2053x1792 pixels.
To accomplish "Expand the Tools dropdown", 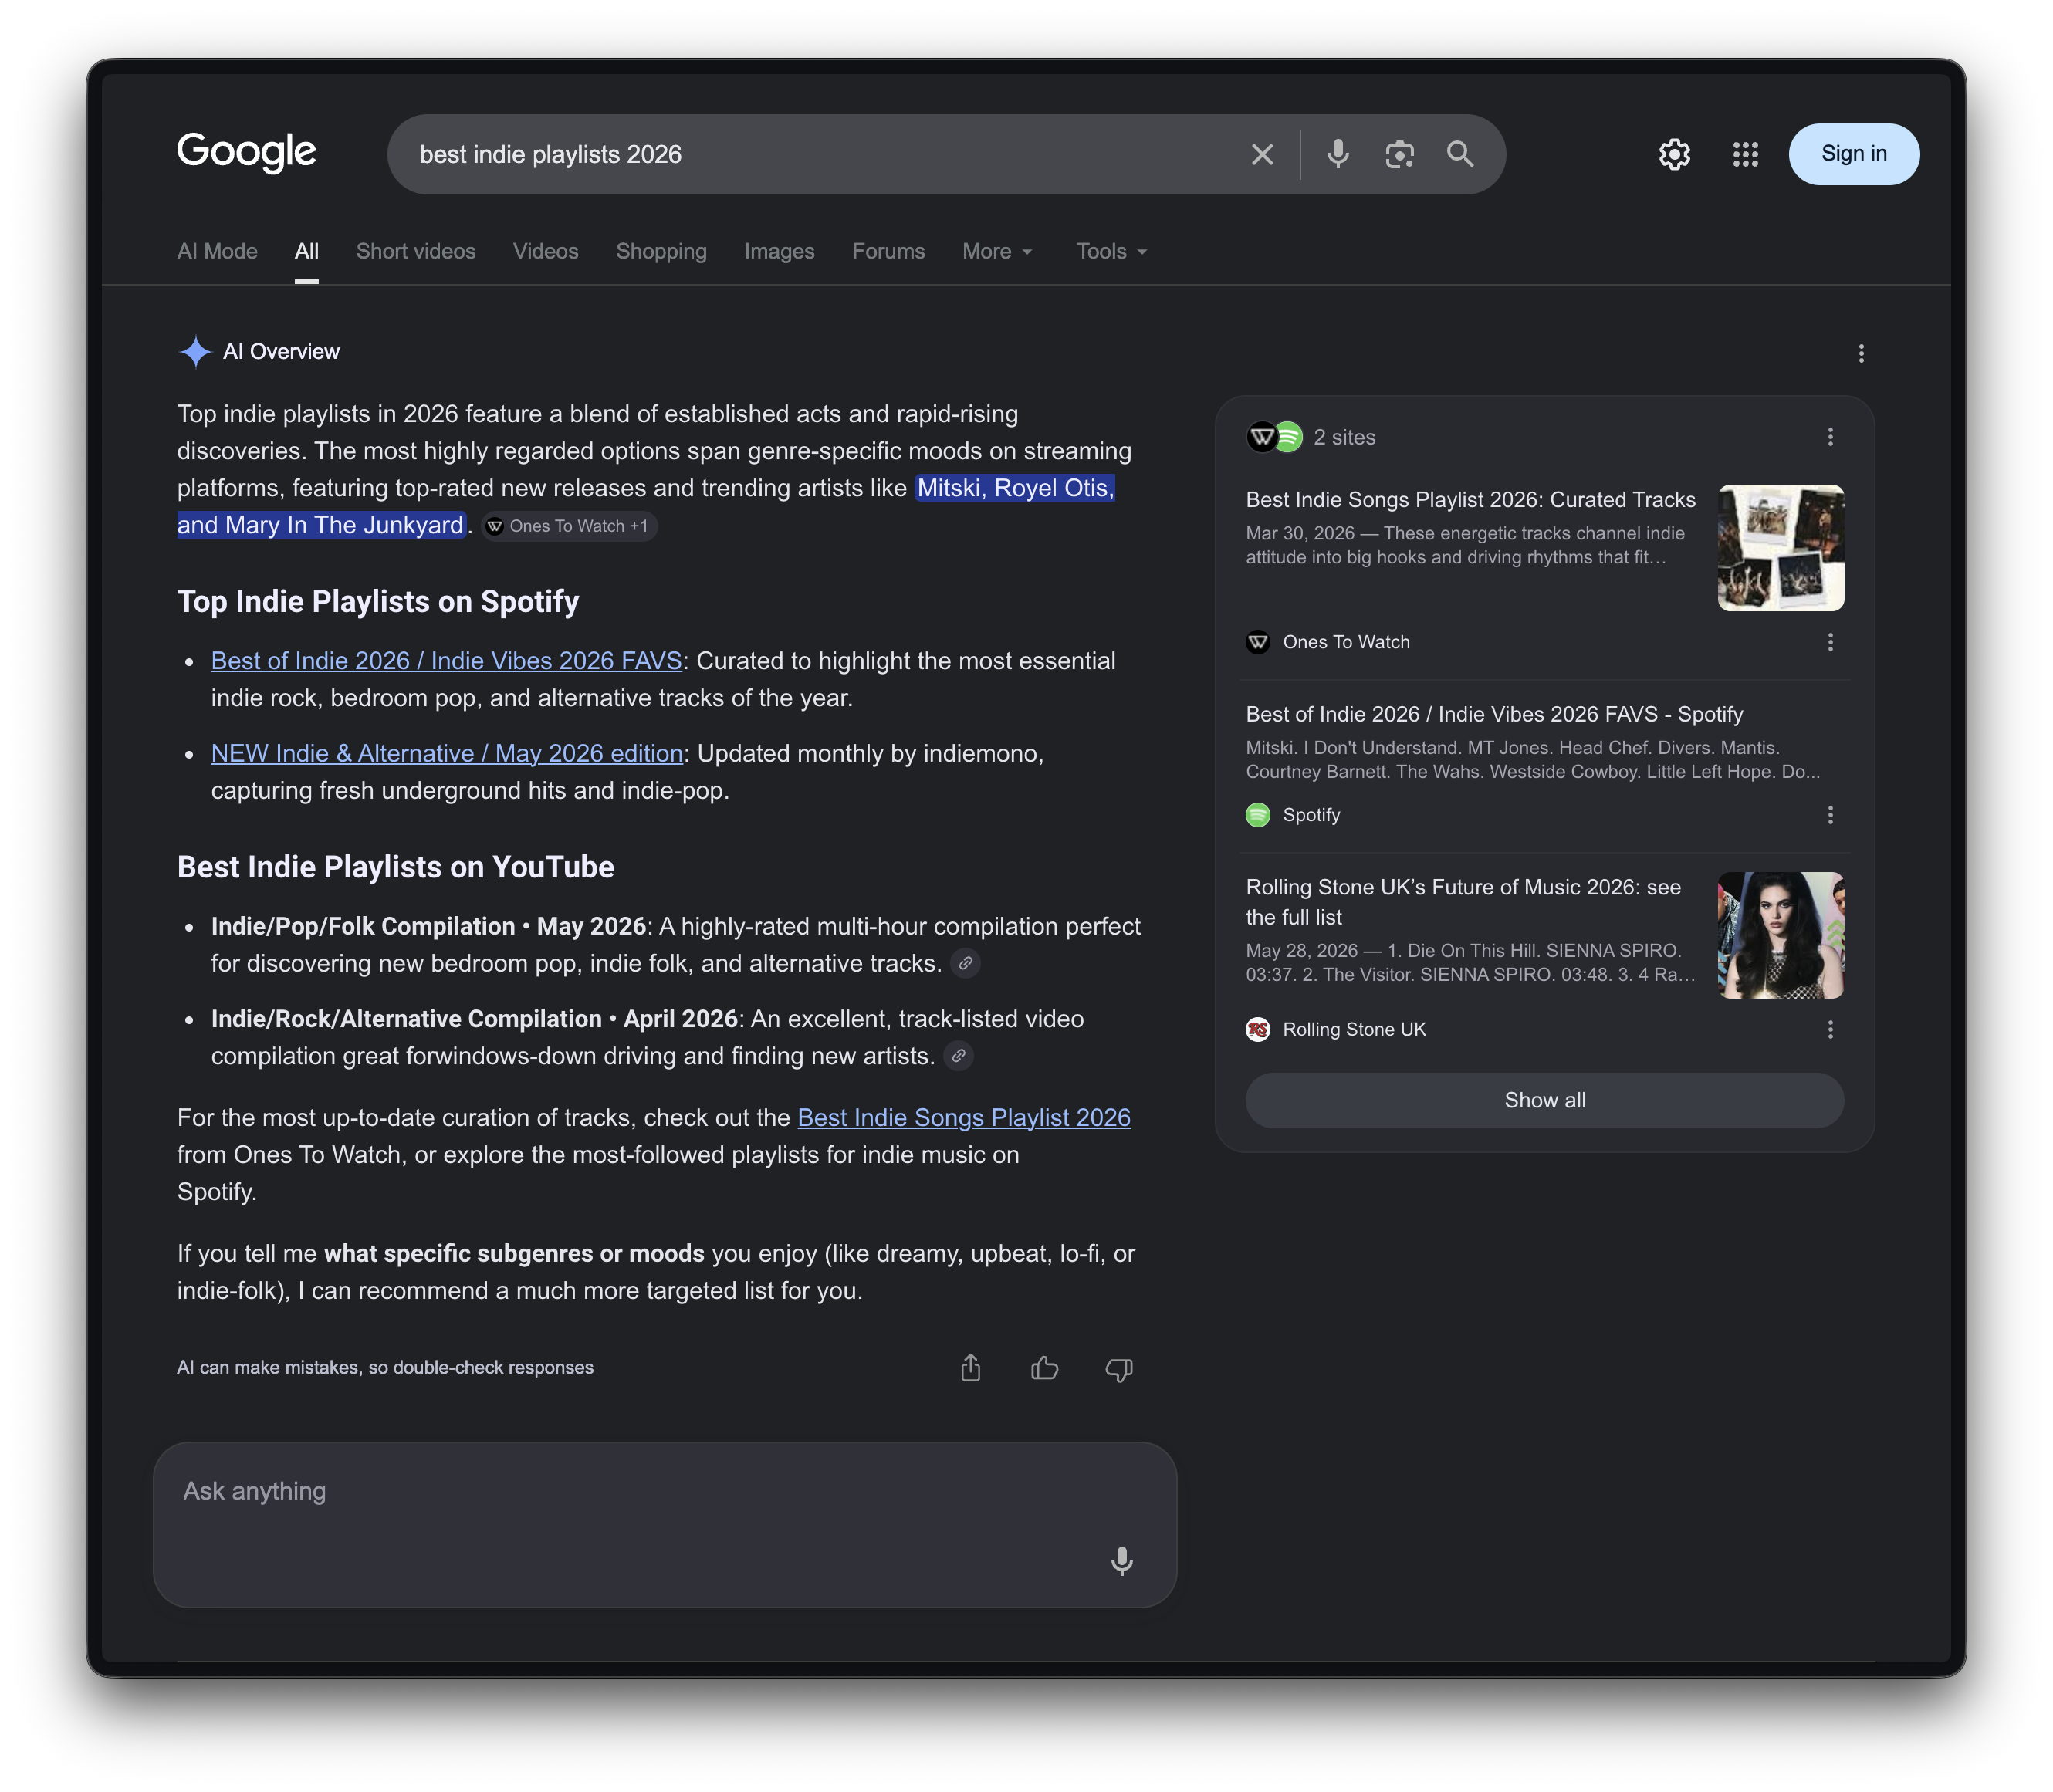I will (1111, 251).
